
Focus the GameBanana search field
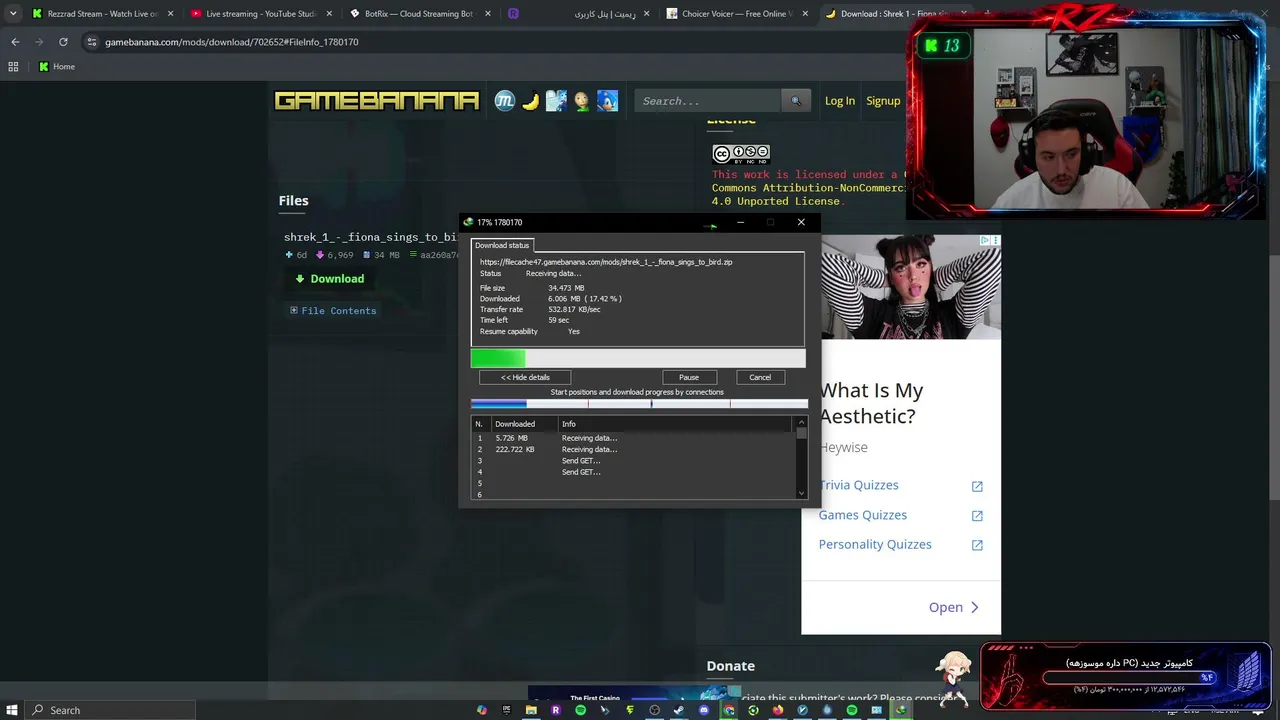click(708, 101)
